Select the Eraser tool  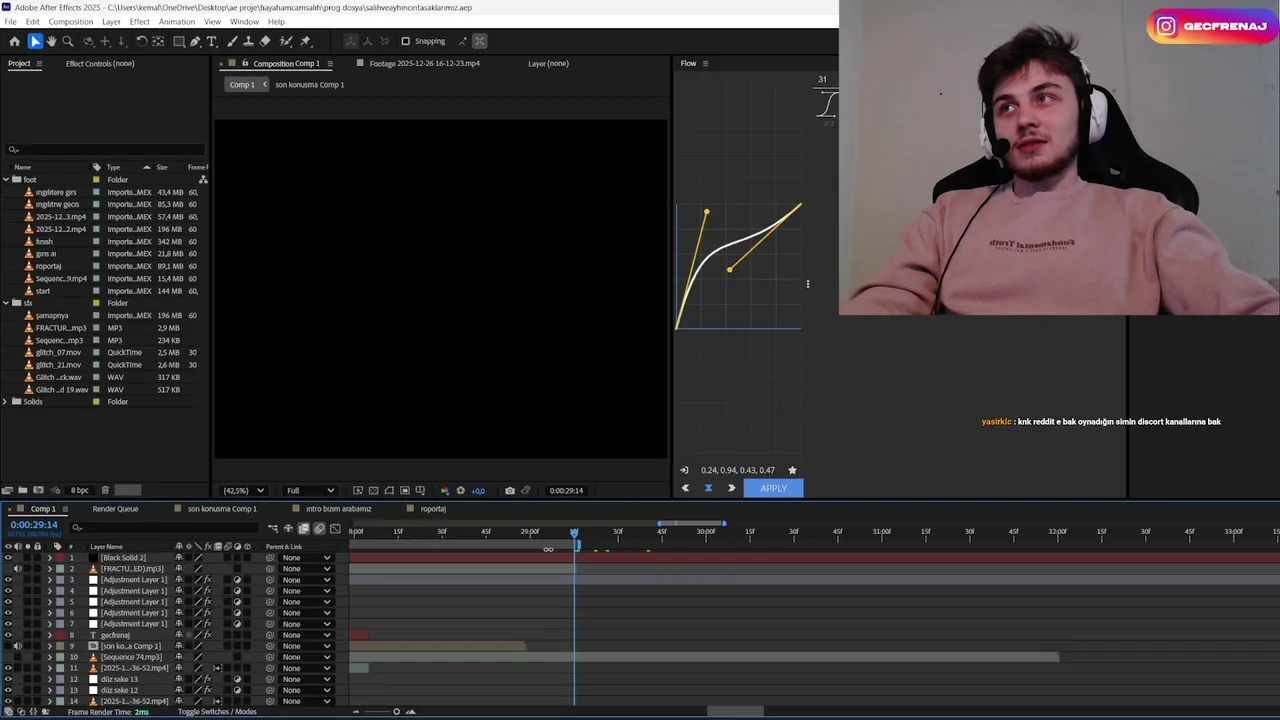[x=265, y=41]
